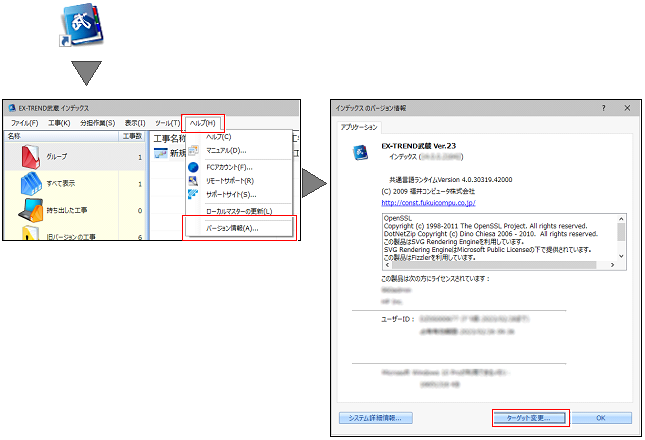Viewport: 645px width, 440px height.
Task: Close the インデックスのバージョン情報 dialog
Action: pyautogui.click(x=627, y=108)
